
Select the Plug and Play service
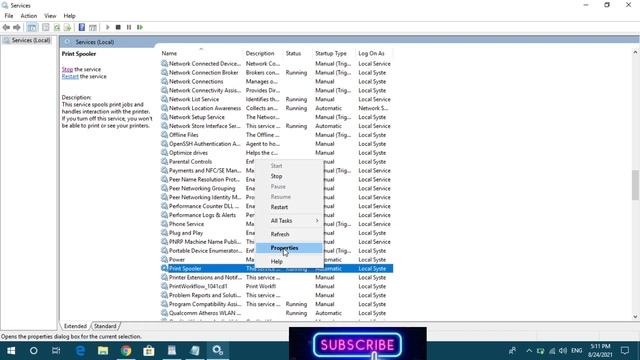(207, 233)
